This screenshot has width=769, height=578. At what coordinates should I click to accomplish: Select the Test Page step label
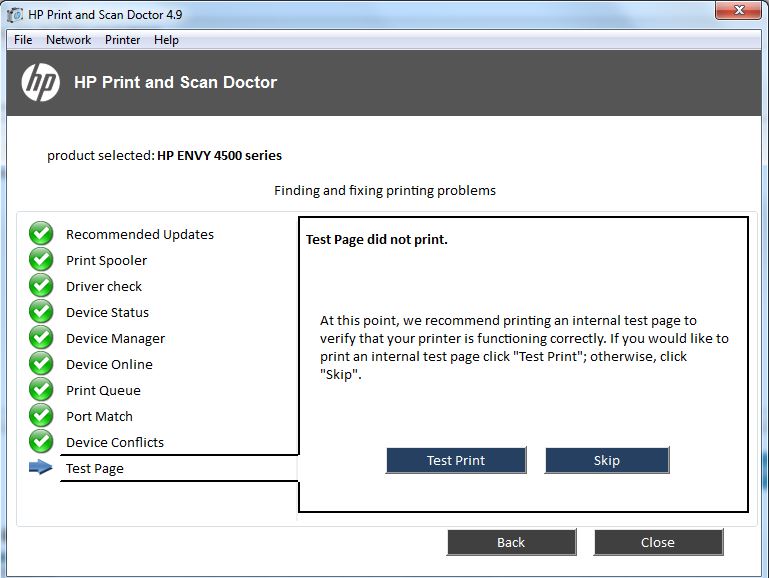(x=95, y=469)
